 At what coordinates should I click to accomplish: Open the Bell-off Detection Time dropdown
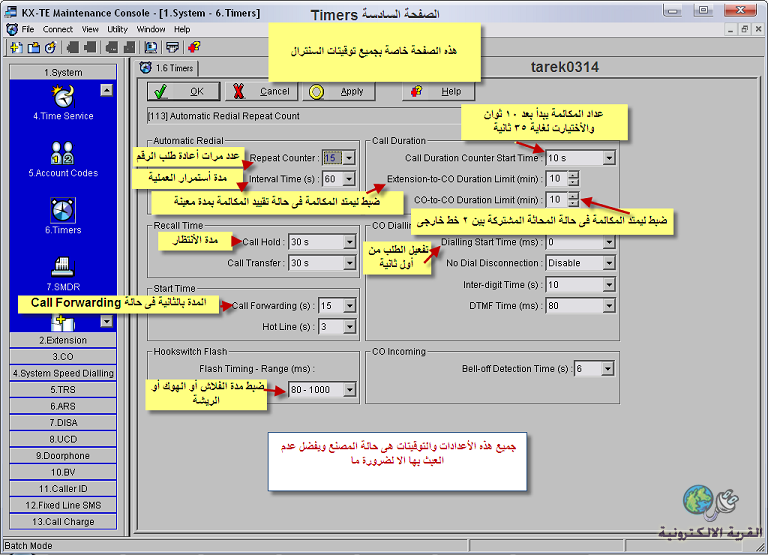point(607,369)
